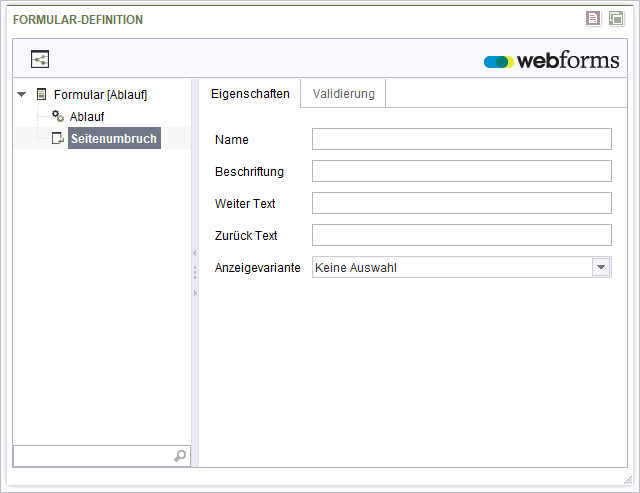Focus the Beschriftung text field
The image size is (640, 493).
point(462,171)
